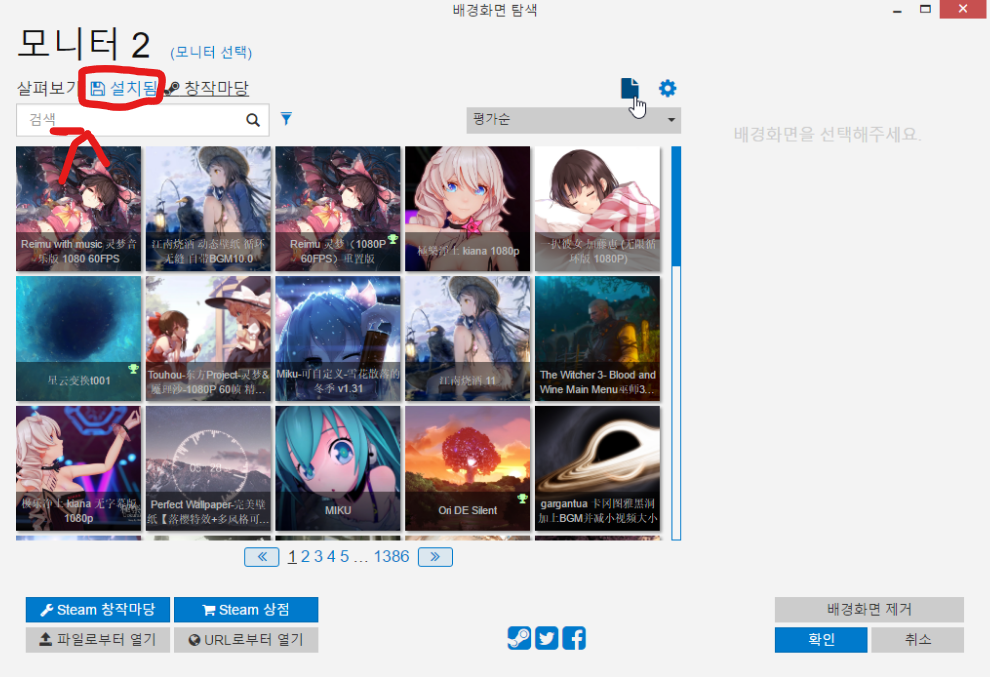Open settings gear icon

667,88
